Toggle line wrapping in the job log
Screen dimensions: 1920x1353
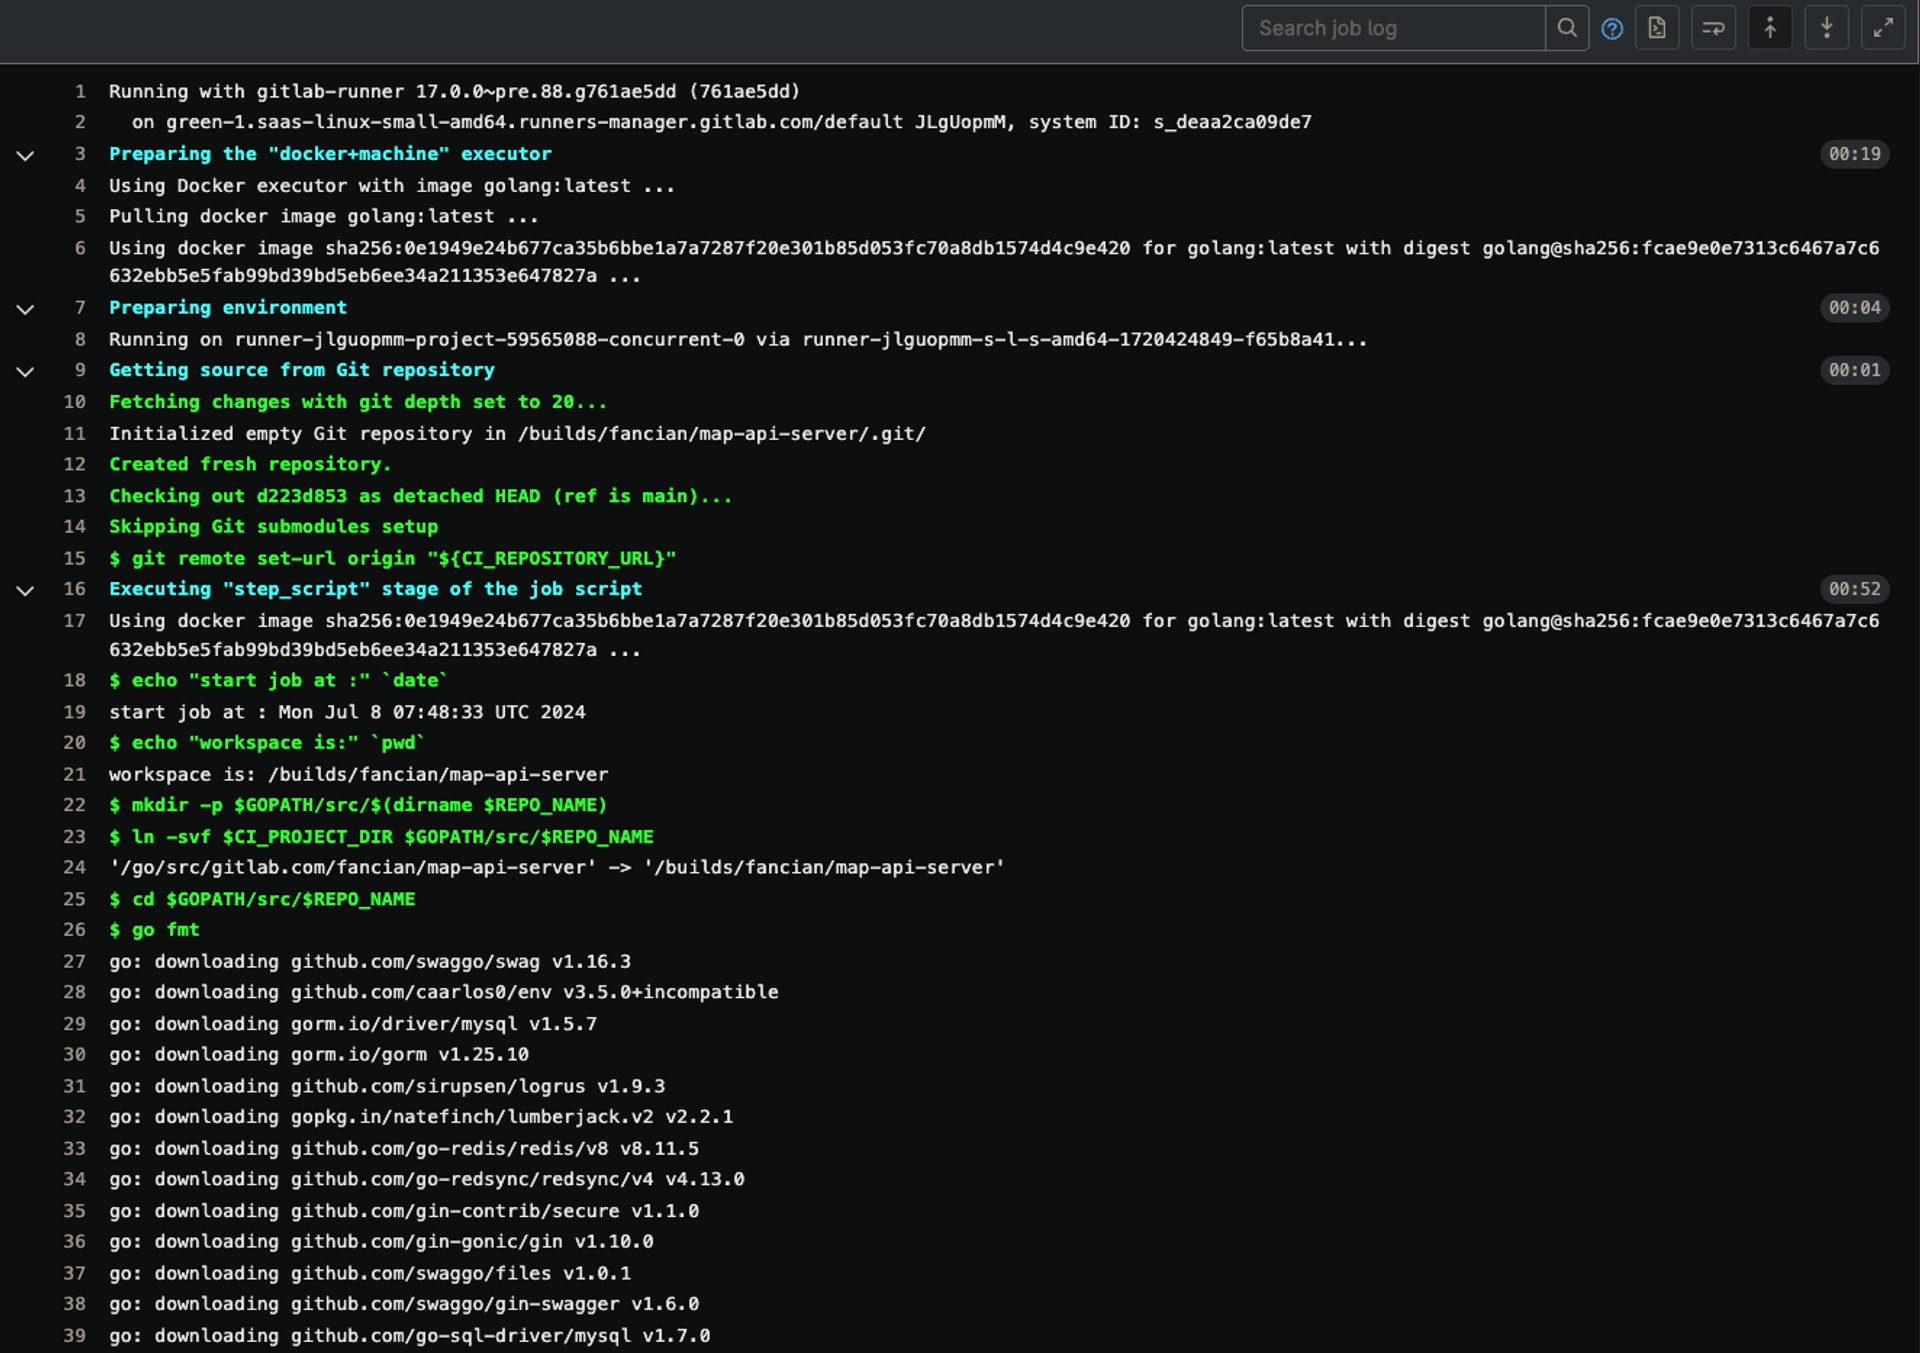(1713, 28)
